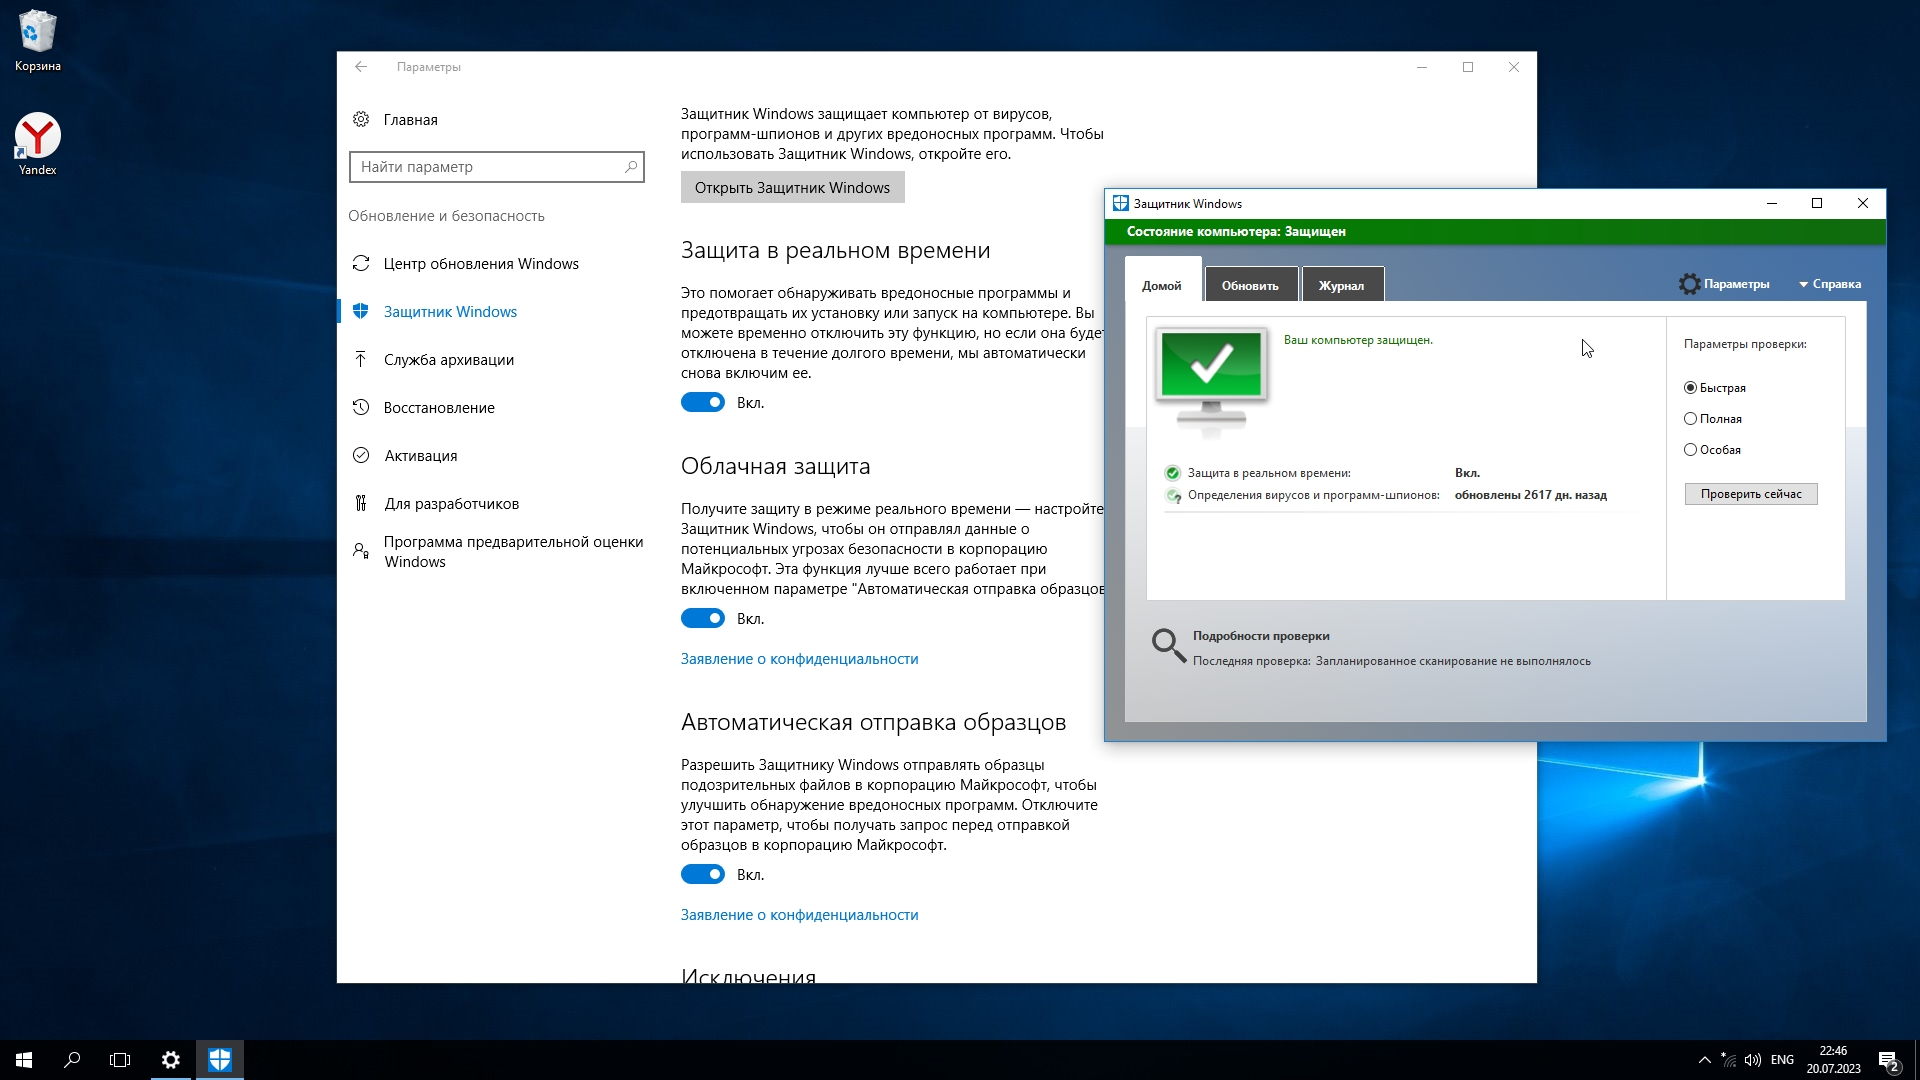Open the Yandex browser desktop shortcut
This screenshot has height=1080, width=1920.
pyautogui.click(x=38, y=137)
